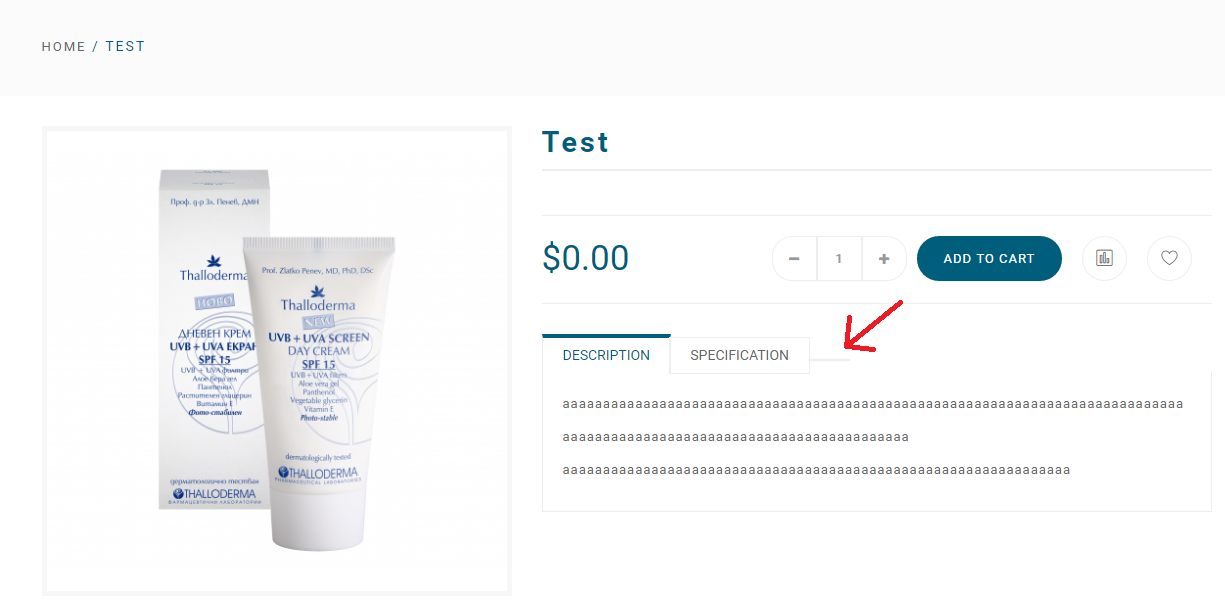Switch to the Description tab

pos(606,355)
